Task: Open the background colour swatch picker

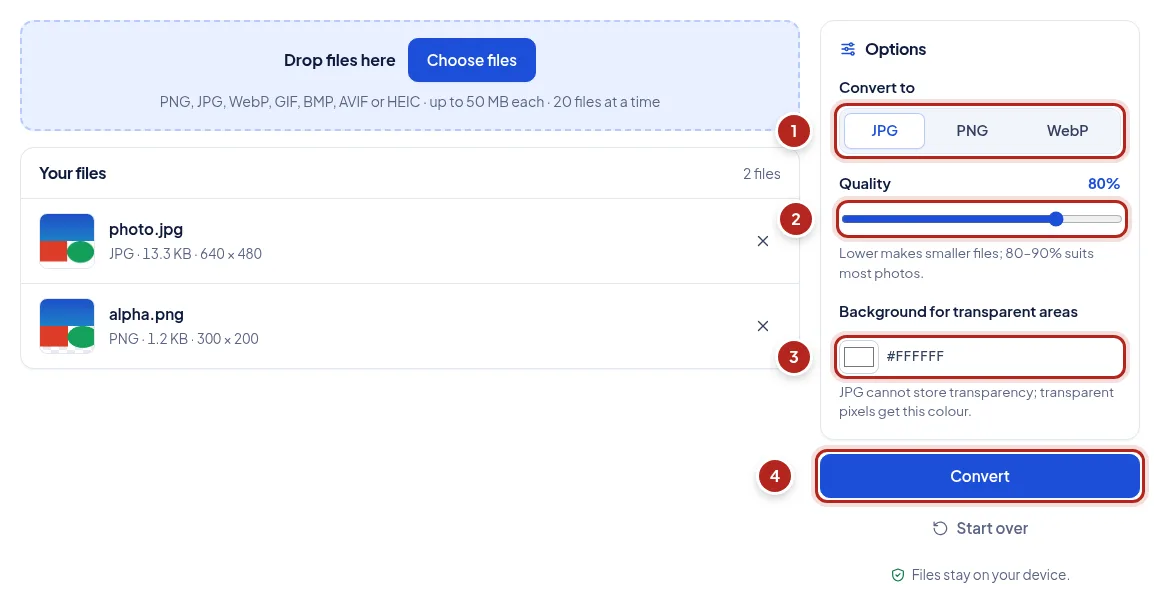Action: coord(859,356)
